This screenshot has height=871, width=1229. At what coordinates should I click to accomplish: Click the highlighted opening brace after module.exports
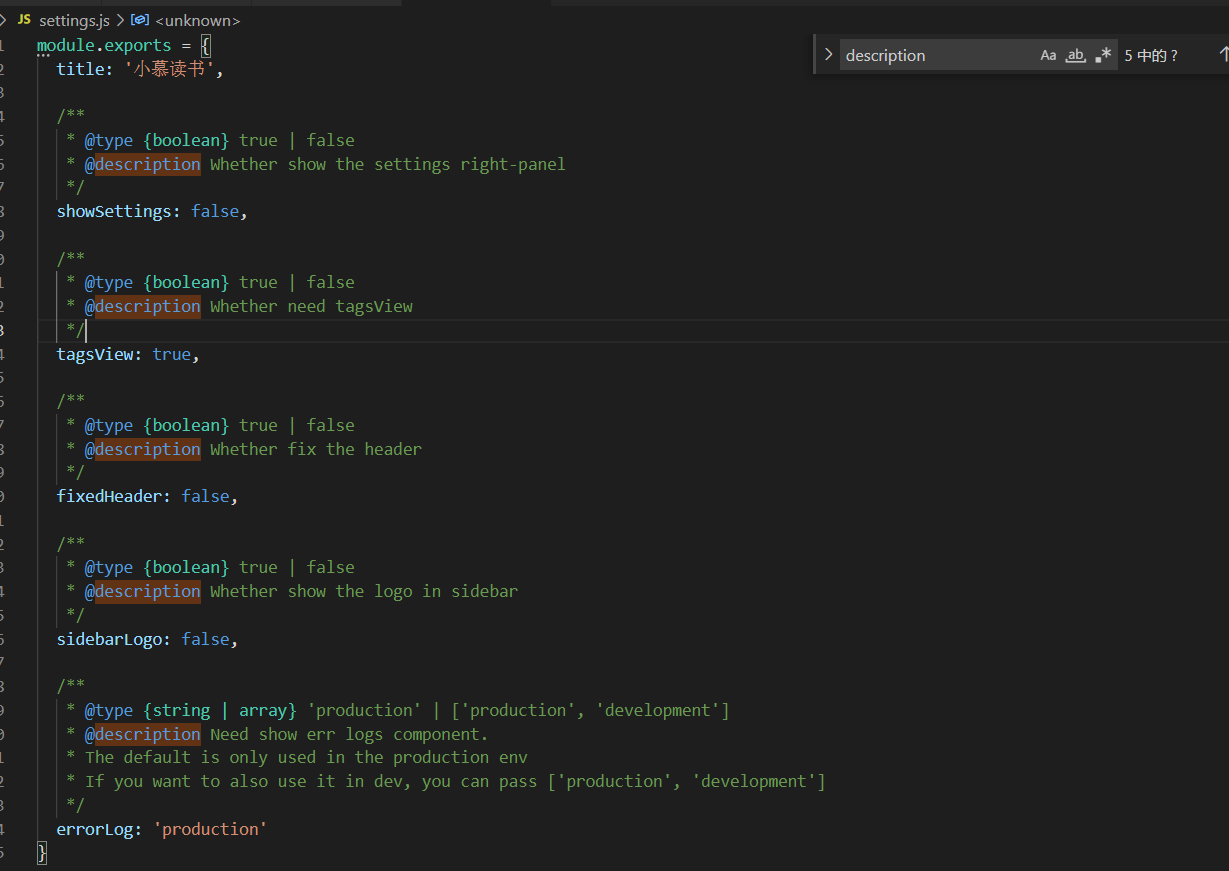click(205, 45)
